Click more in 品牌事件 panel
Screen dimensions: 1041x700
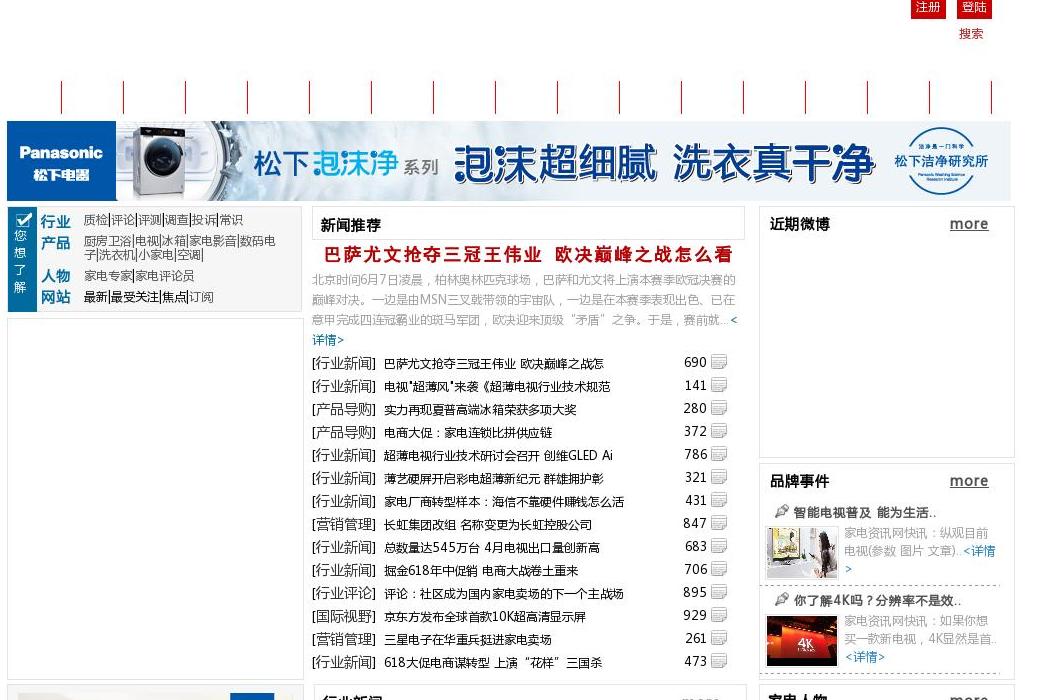coord(969,481)
